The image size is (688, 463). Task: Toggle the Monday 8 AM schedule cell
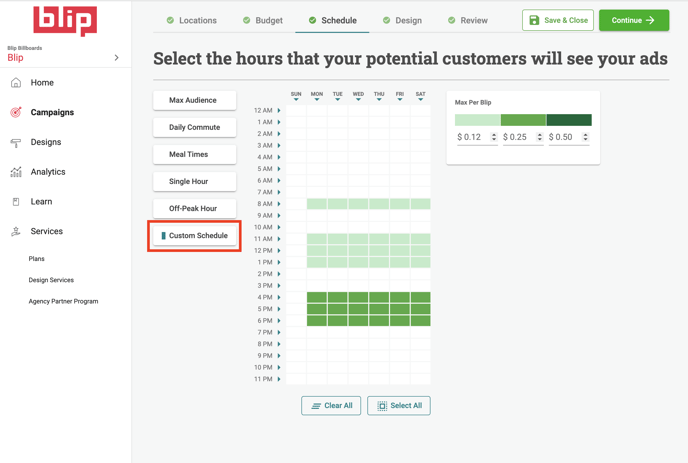coord(317,204)
